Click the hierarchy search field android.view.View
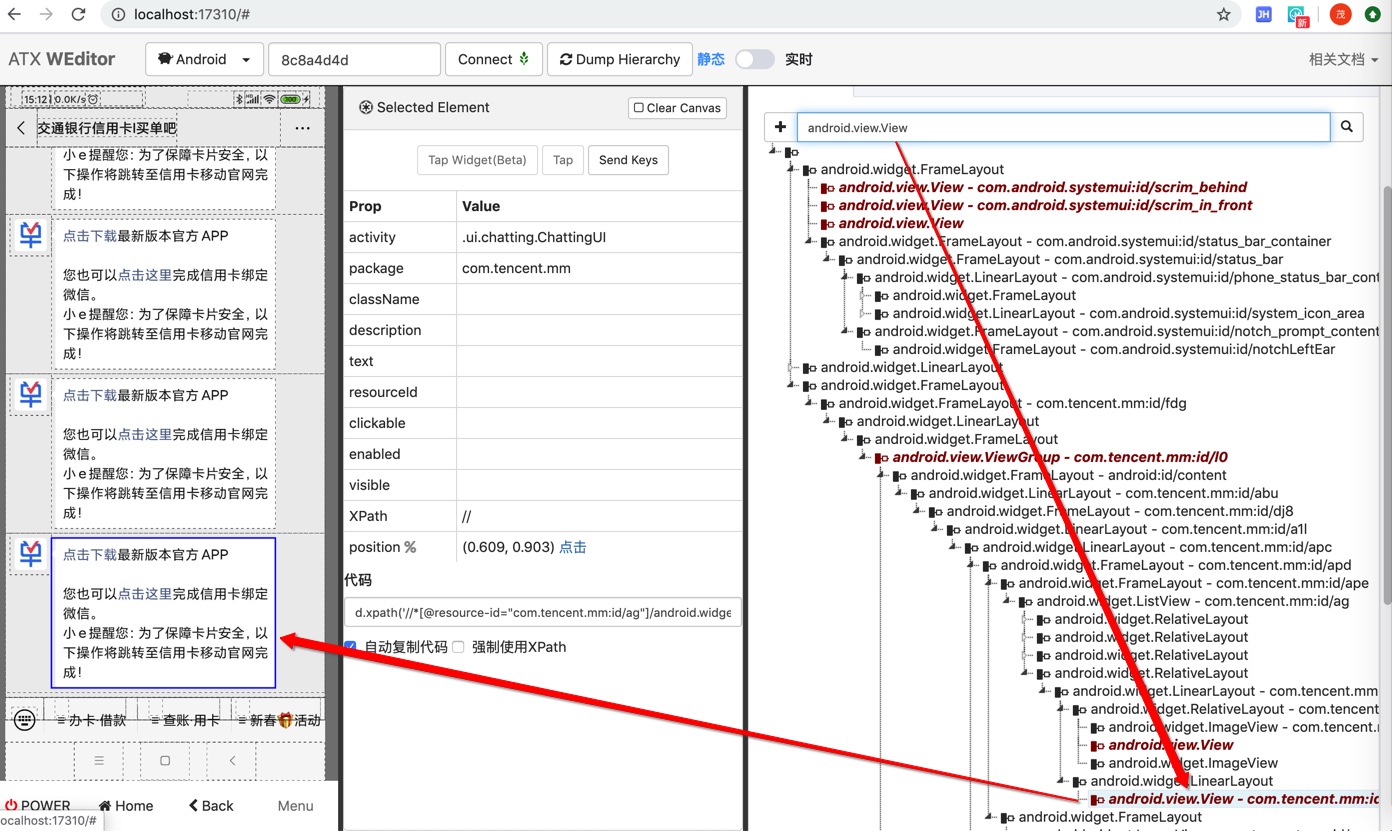Screen dimensions: 1392x832 1064,127
